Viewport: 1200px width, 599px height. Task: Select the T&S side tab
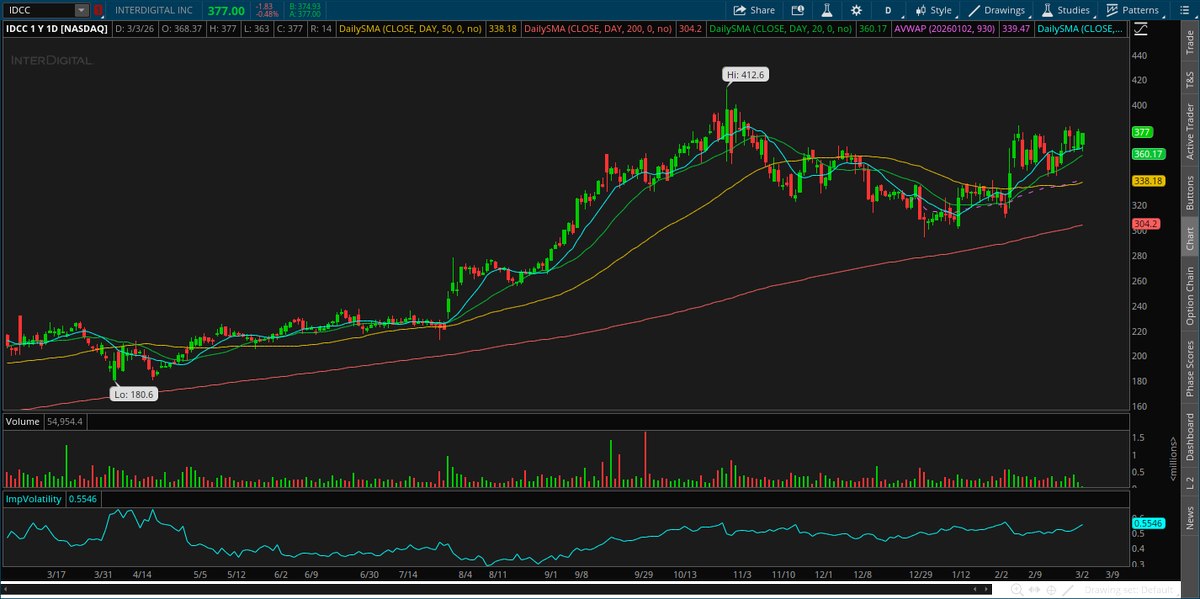pyautogui.click(x=1190, y=81)
